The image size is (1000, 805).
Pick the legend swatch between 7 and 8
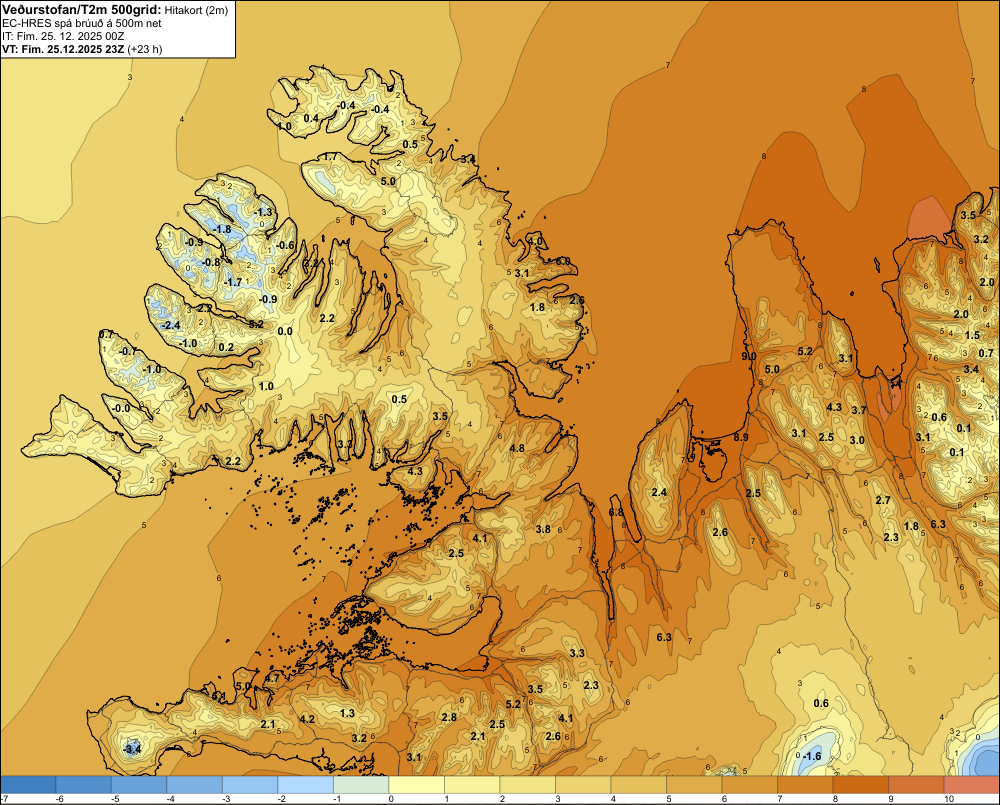coord(805,784)
